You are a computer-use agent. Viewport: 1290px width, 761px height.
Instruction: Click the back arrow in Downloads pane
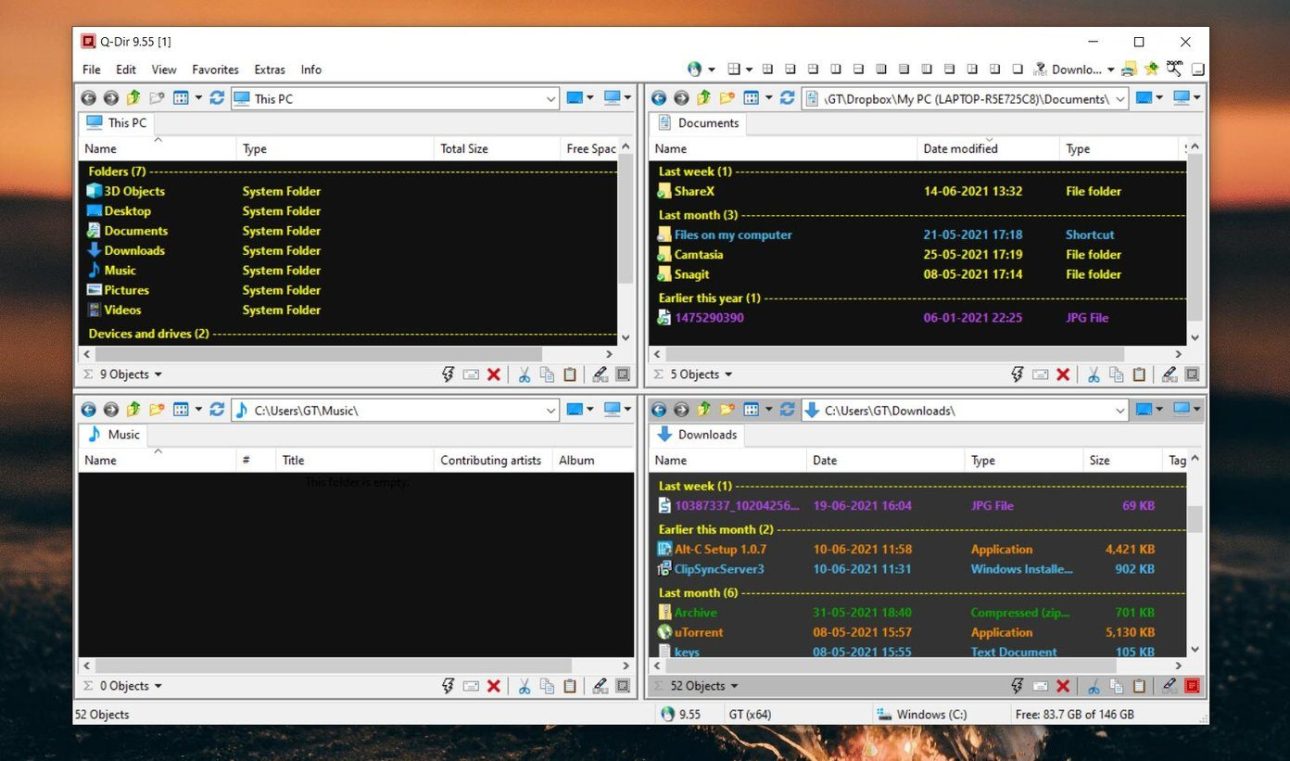pos(659,410)
